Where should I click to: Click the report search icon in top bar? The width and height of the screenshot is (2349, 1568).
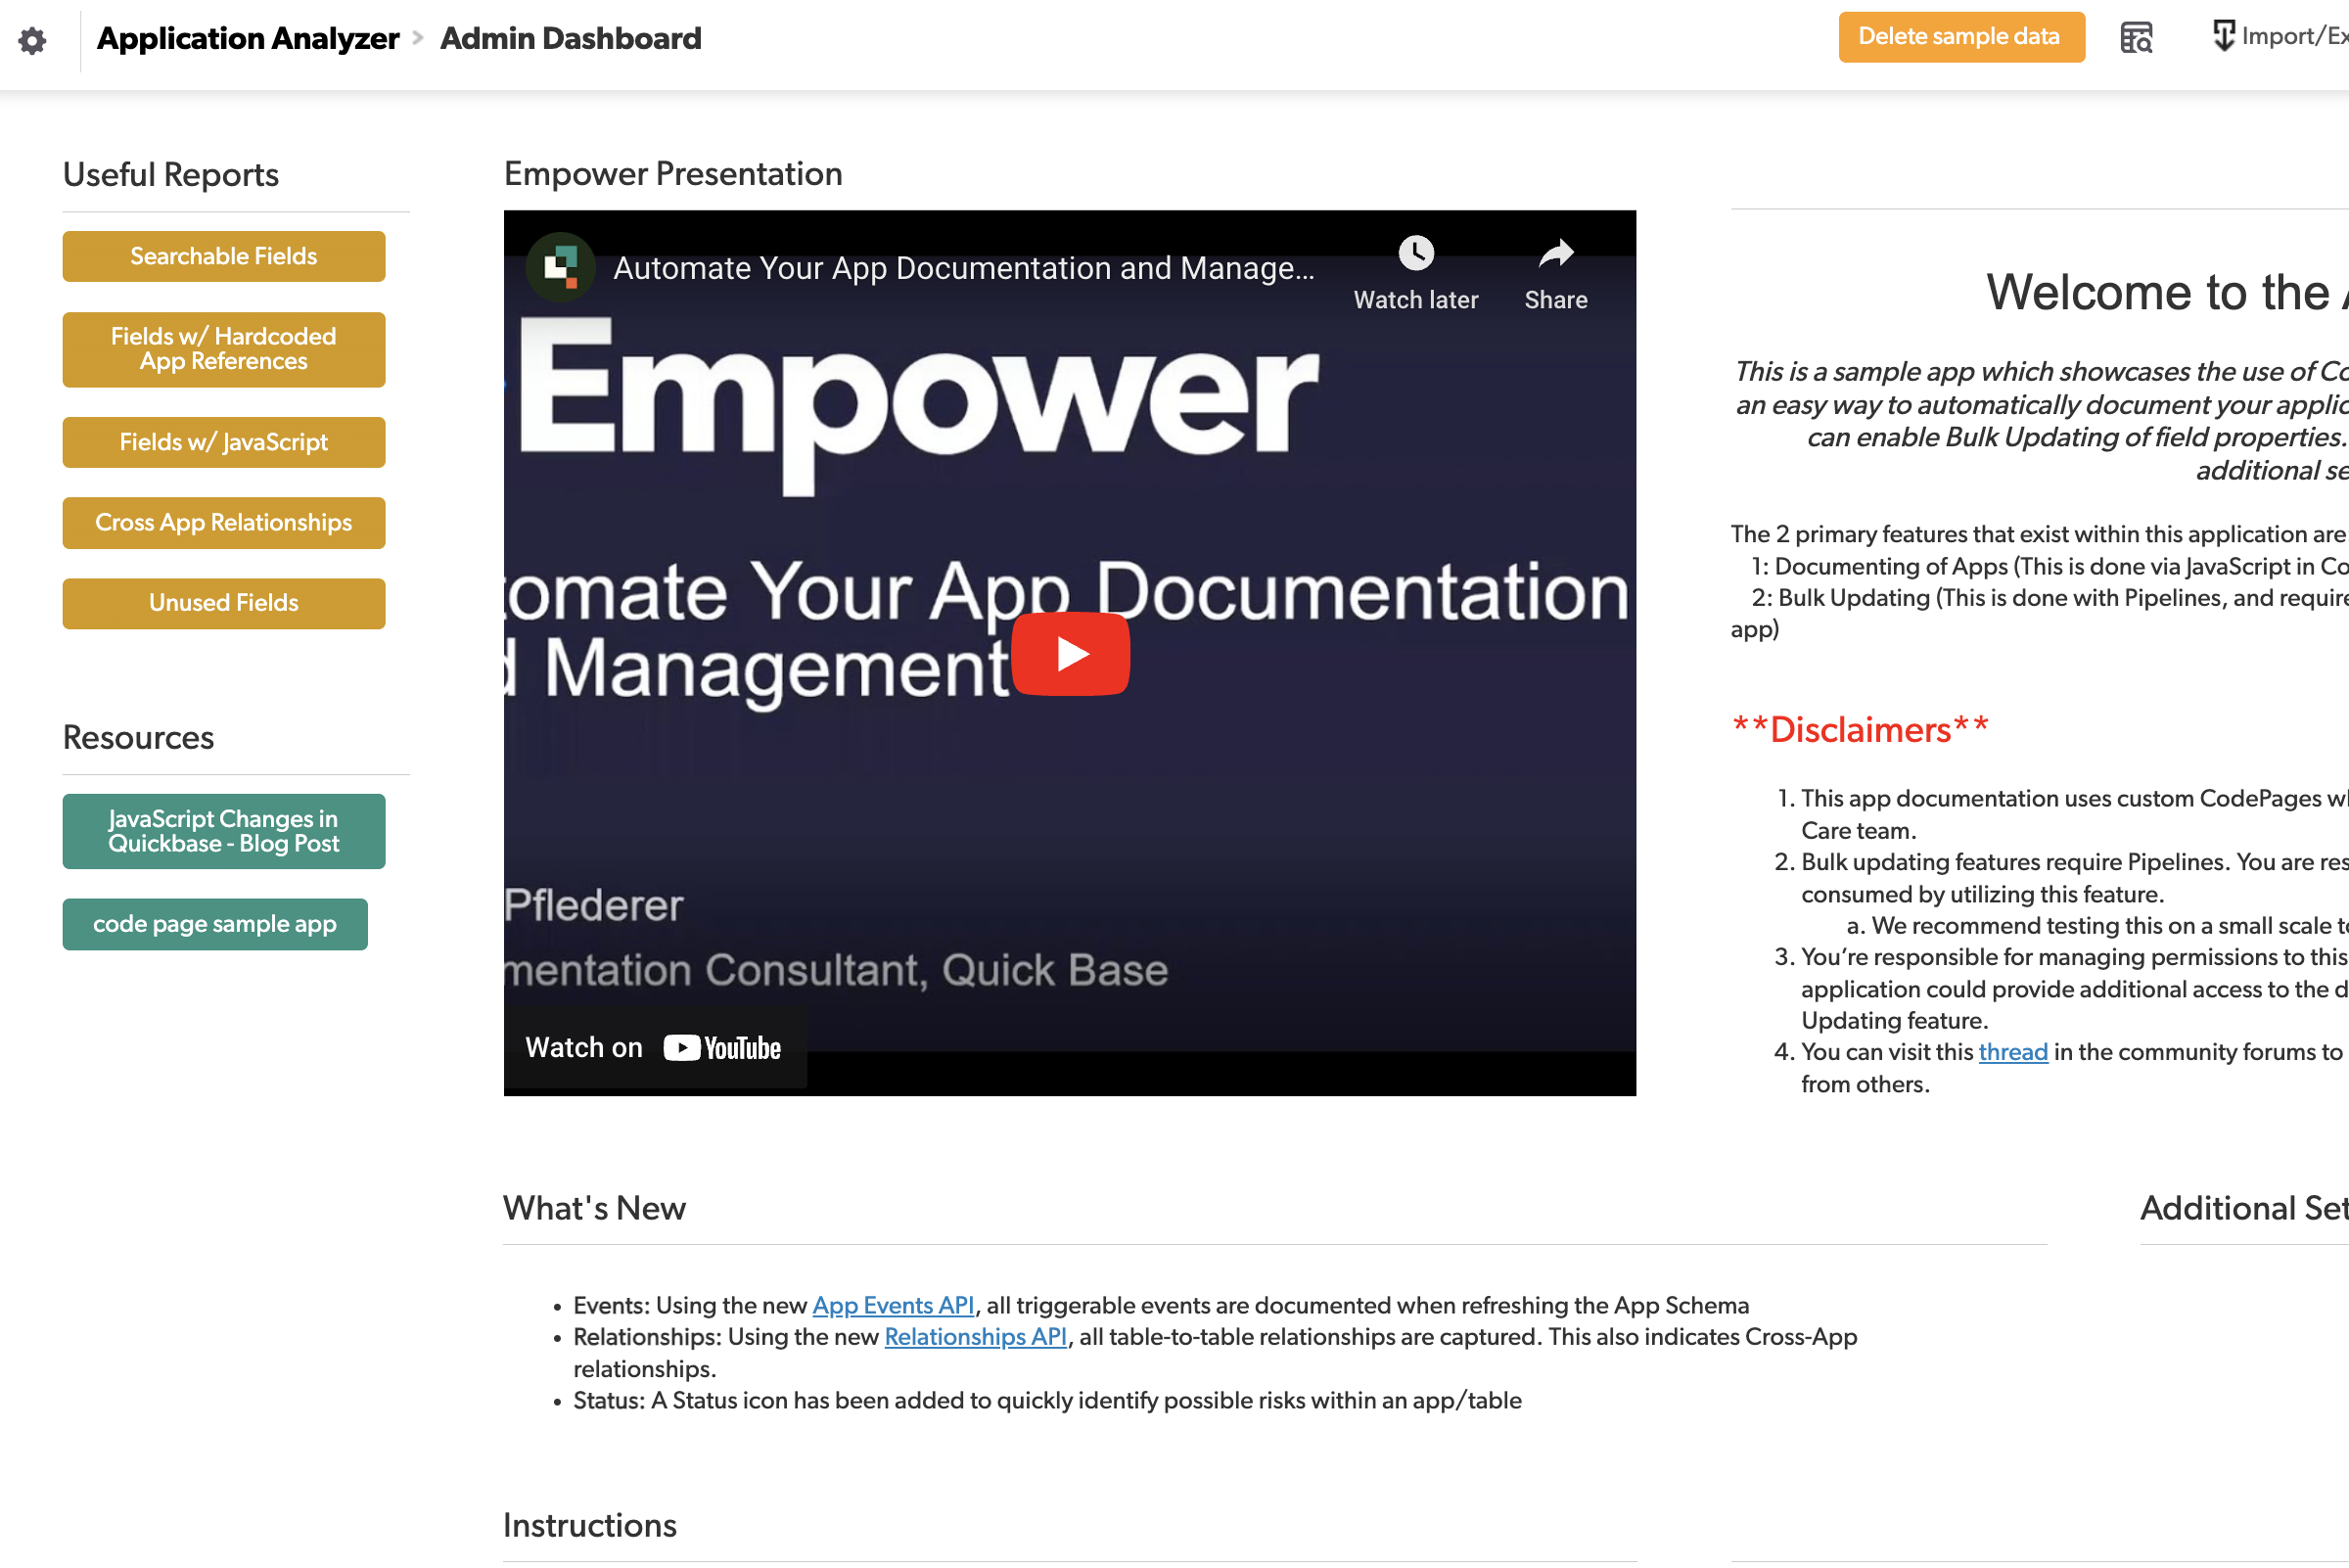coord(2135,37)
